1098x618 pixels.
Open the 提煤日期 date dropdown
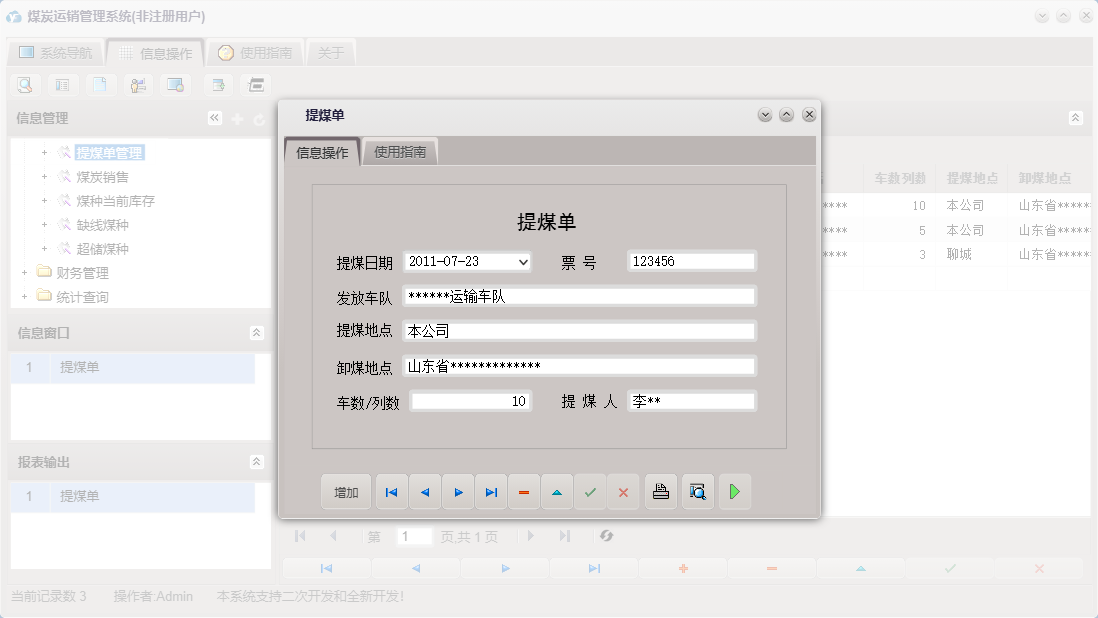tap(524, 260)
